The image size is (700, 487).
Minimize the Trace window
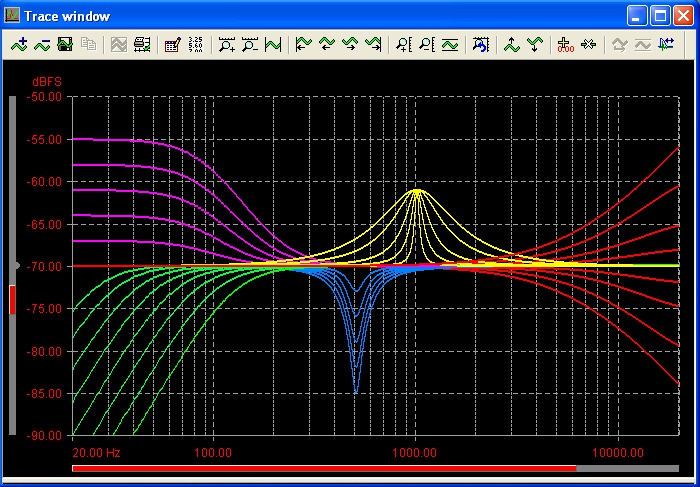(x=637, y=17)
